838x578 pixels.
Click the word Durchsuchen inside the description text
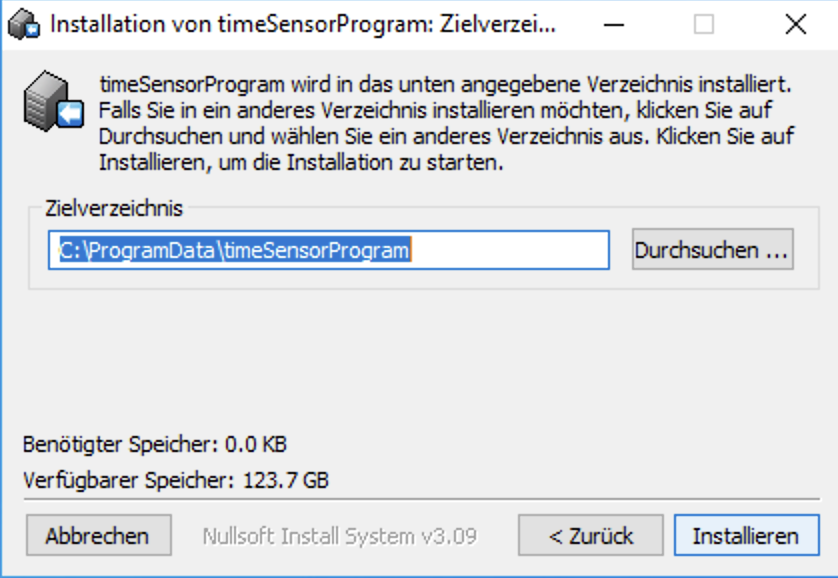tap(161, 136)
